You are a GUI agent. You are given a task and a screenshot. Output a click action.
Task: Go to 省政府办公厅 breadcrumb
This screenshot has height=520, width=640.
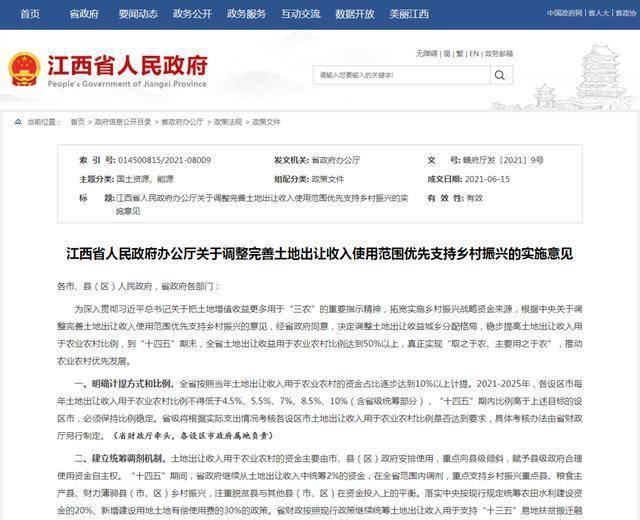(182, 122)
